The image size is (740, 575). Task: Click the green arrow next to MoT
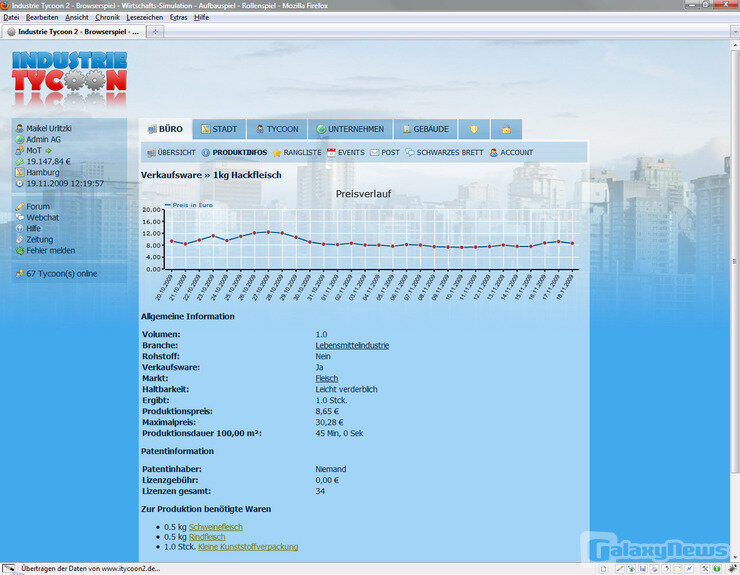pos(48,151)
